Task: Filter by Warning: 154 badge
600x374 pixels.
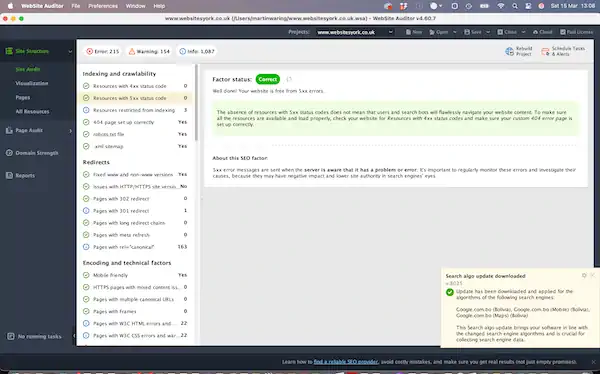Action: click(149, 51)
